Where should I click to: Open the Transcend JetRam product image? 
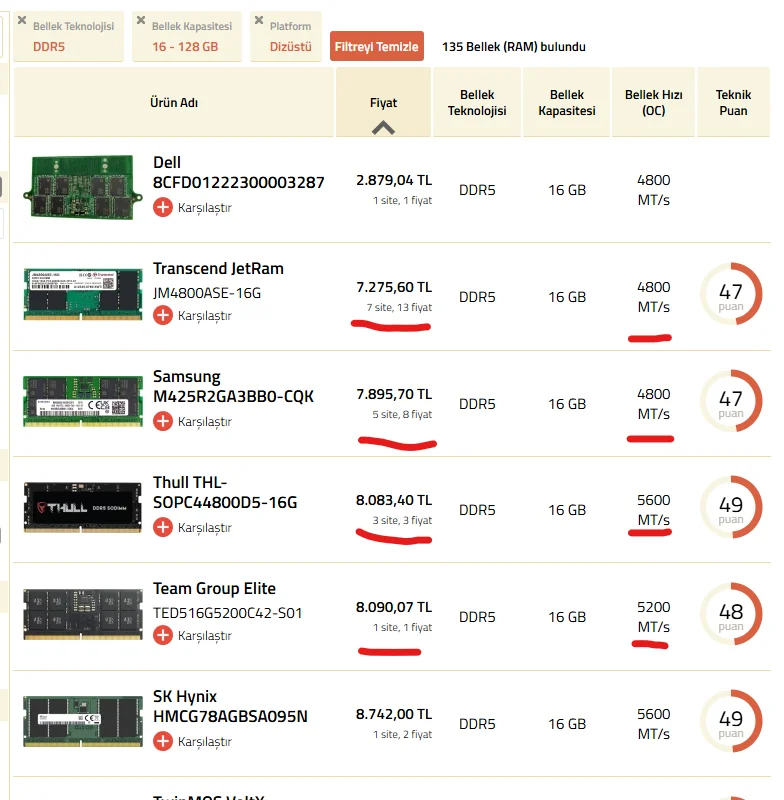pos(83,295)
